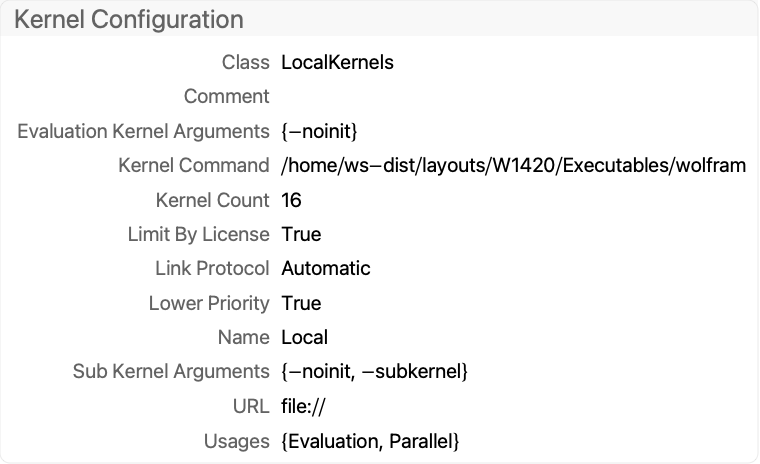
Task: Click the wolfram kernel command path
Action: (x=513, y=165)
